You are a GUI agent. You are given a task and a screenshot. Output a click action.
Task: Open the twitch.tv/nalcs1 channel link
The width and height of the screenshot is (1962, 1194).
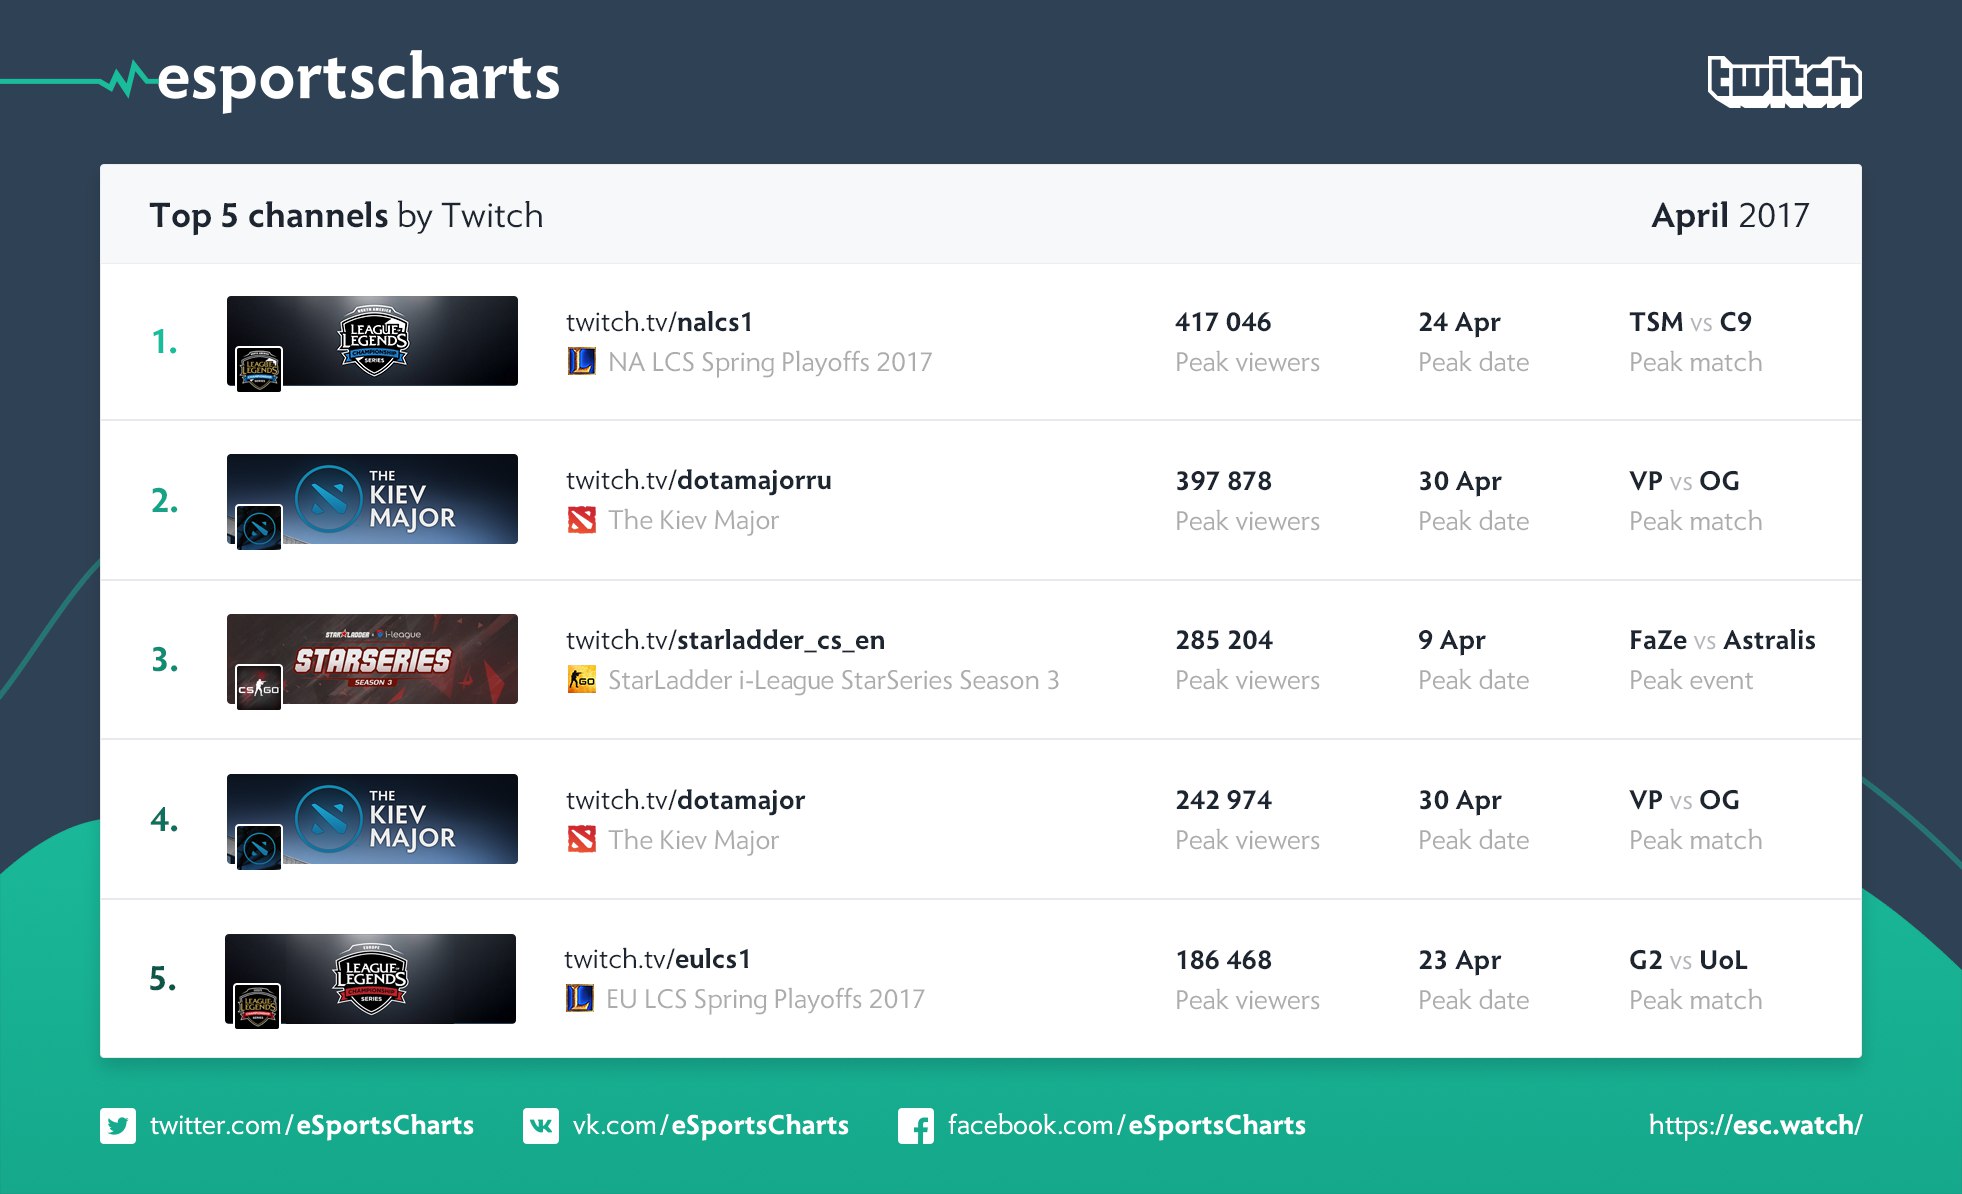659,322
